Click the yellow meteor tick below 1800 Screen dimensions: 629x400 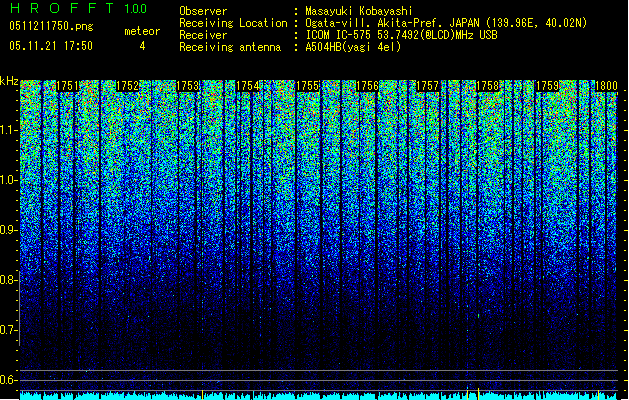point(599,394)
